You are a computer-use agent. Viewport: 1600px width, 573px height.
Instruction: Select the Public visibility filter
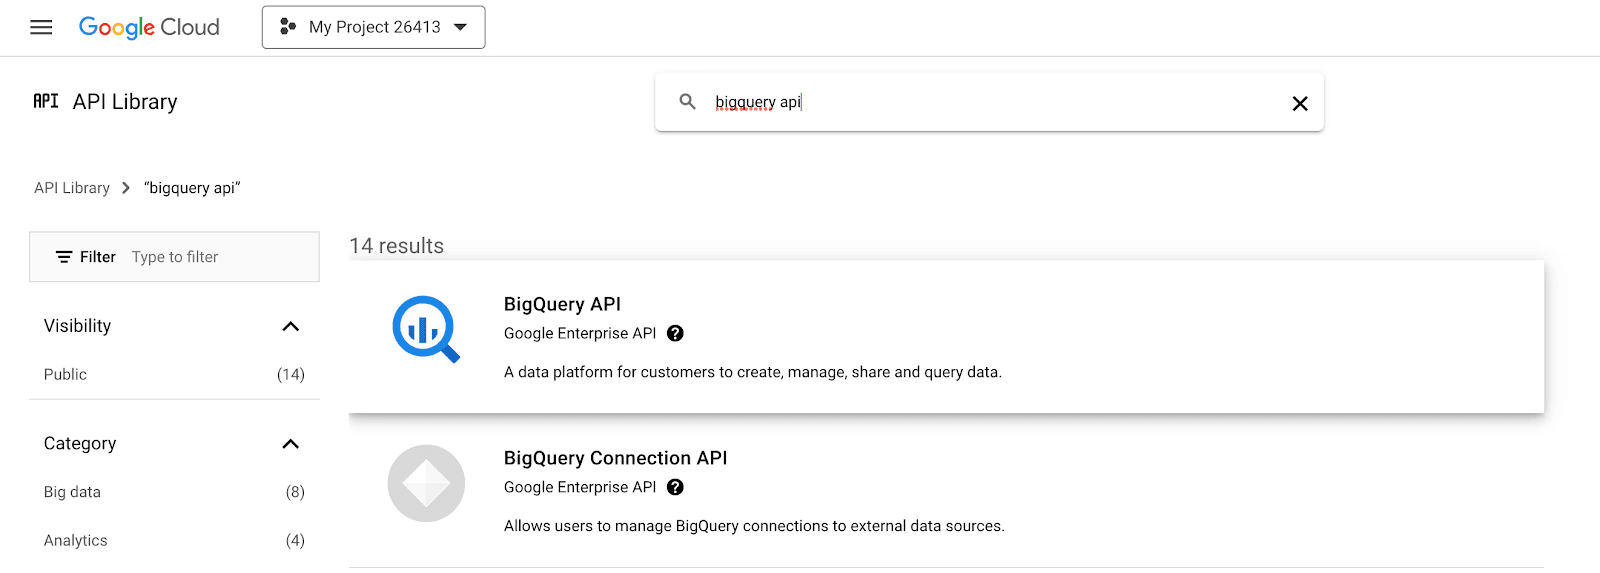tap(65, 374)
